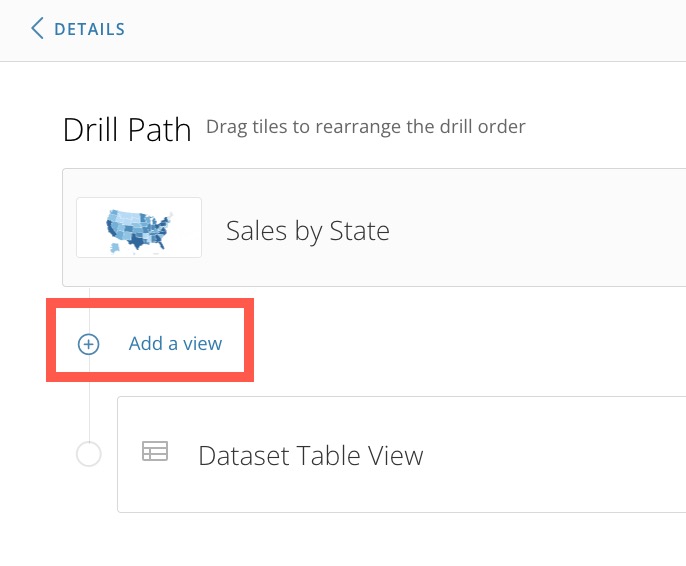The height and width of the screenshot is (566, 686).
Task: Click the word 'State' in the tile title
Action: point(359,231)
